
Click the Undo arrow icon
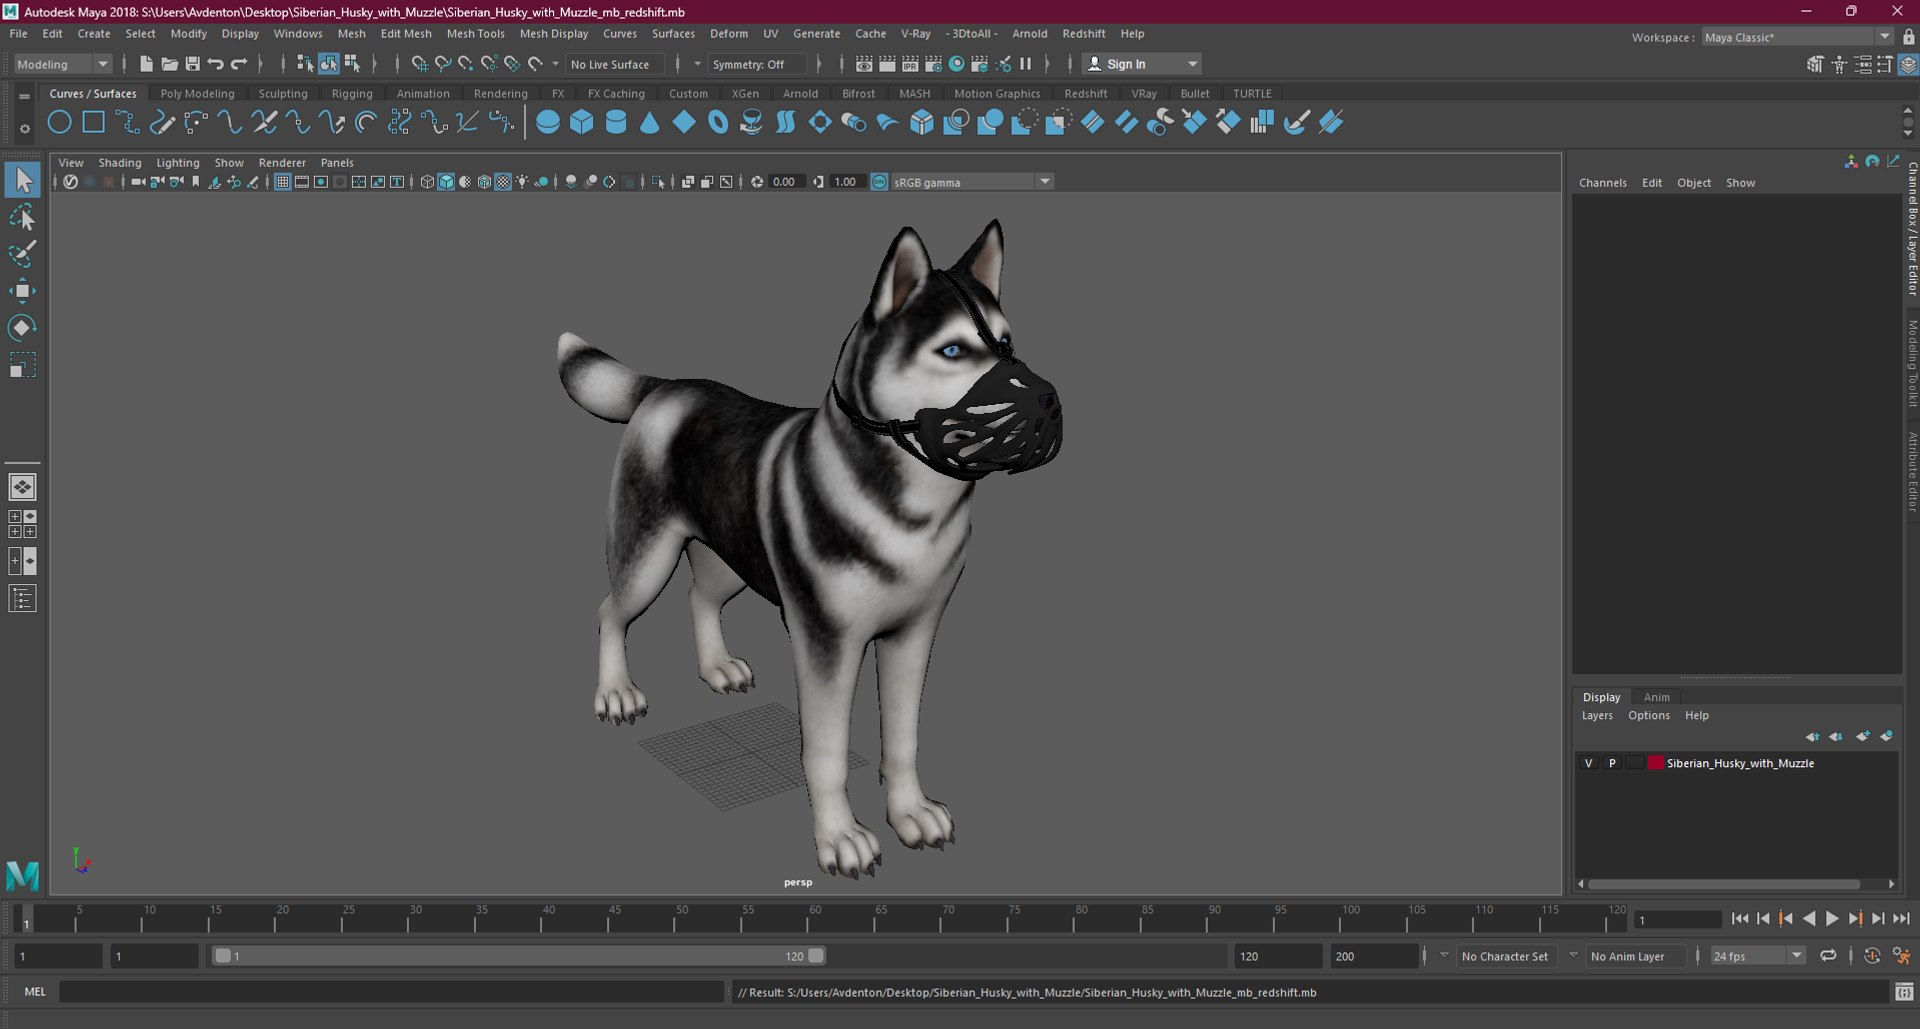pos(216,64)
